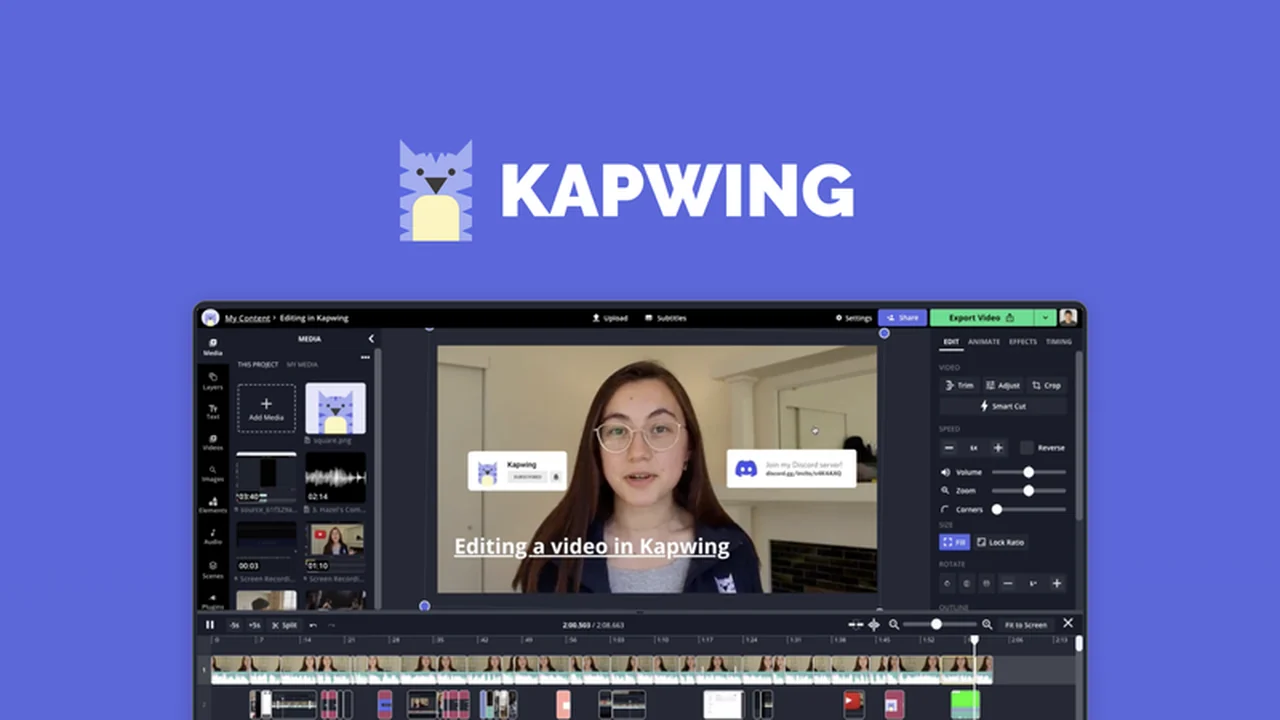Close the timeline with the X icon
The width and height of the screenshot is (1280, 720).
point(1068,623)
